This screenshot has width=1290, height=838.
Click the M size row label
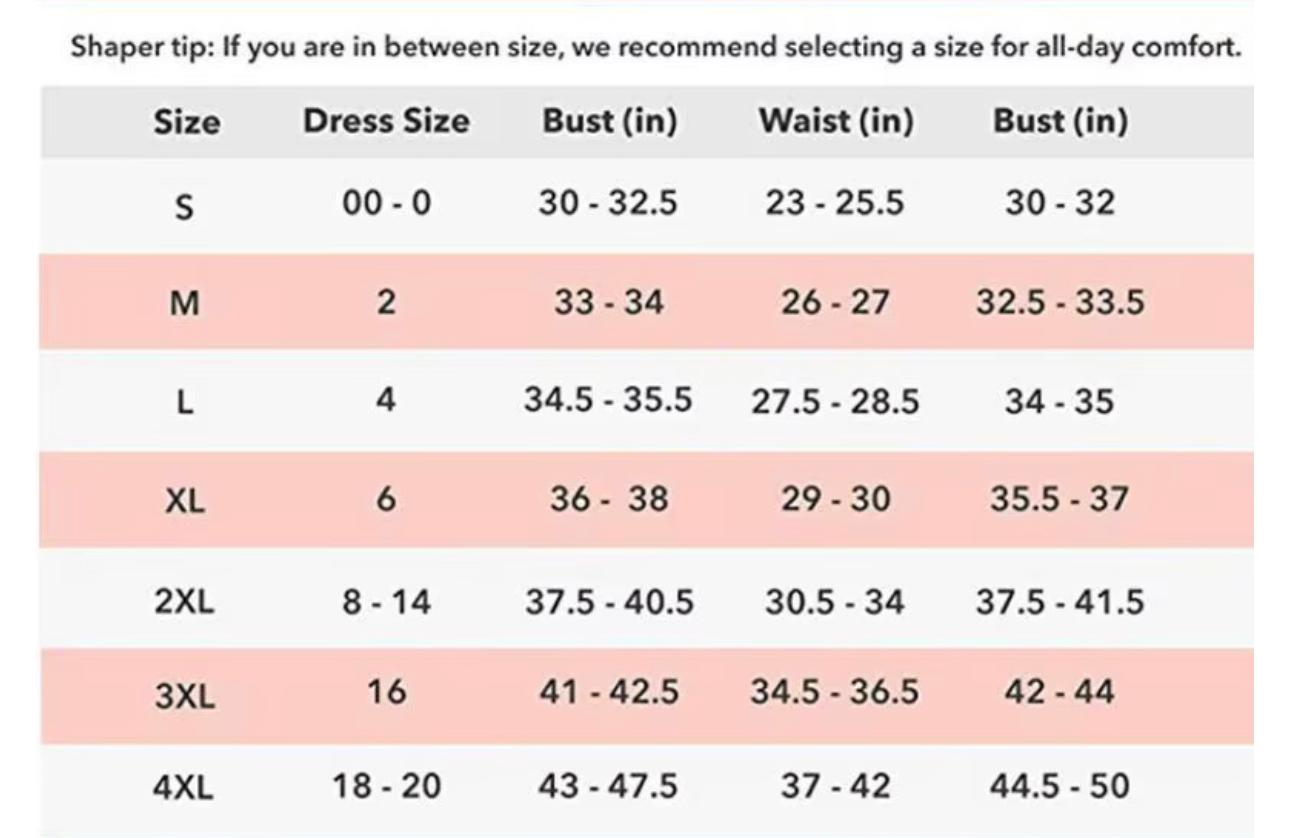pos(183,303)
